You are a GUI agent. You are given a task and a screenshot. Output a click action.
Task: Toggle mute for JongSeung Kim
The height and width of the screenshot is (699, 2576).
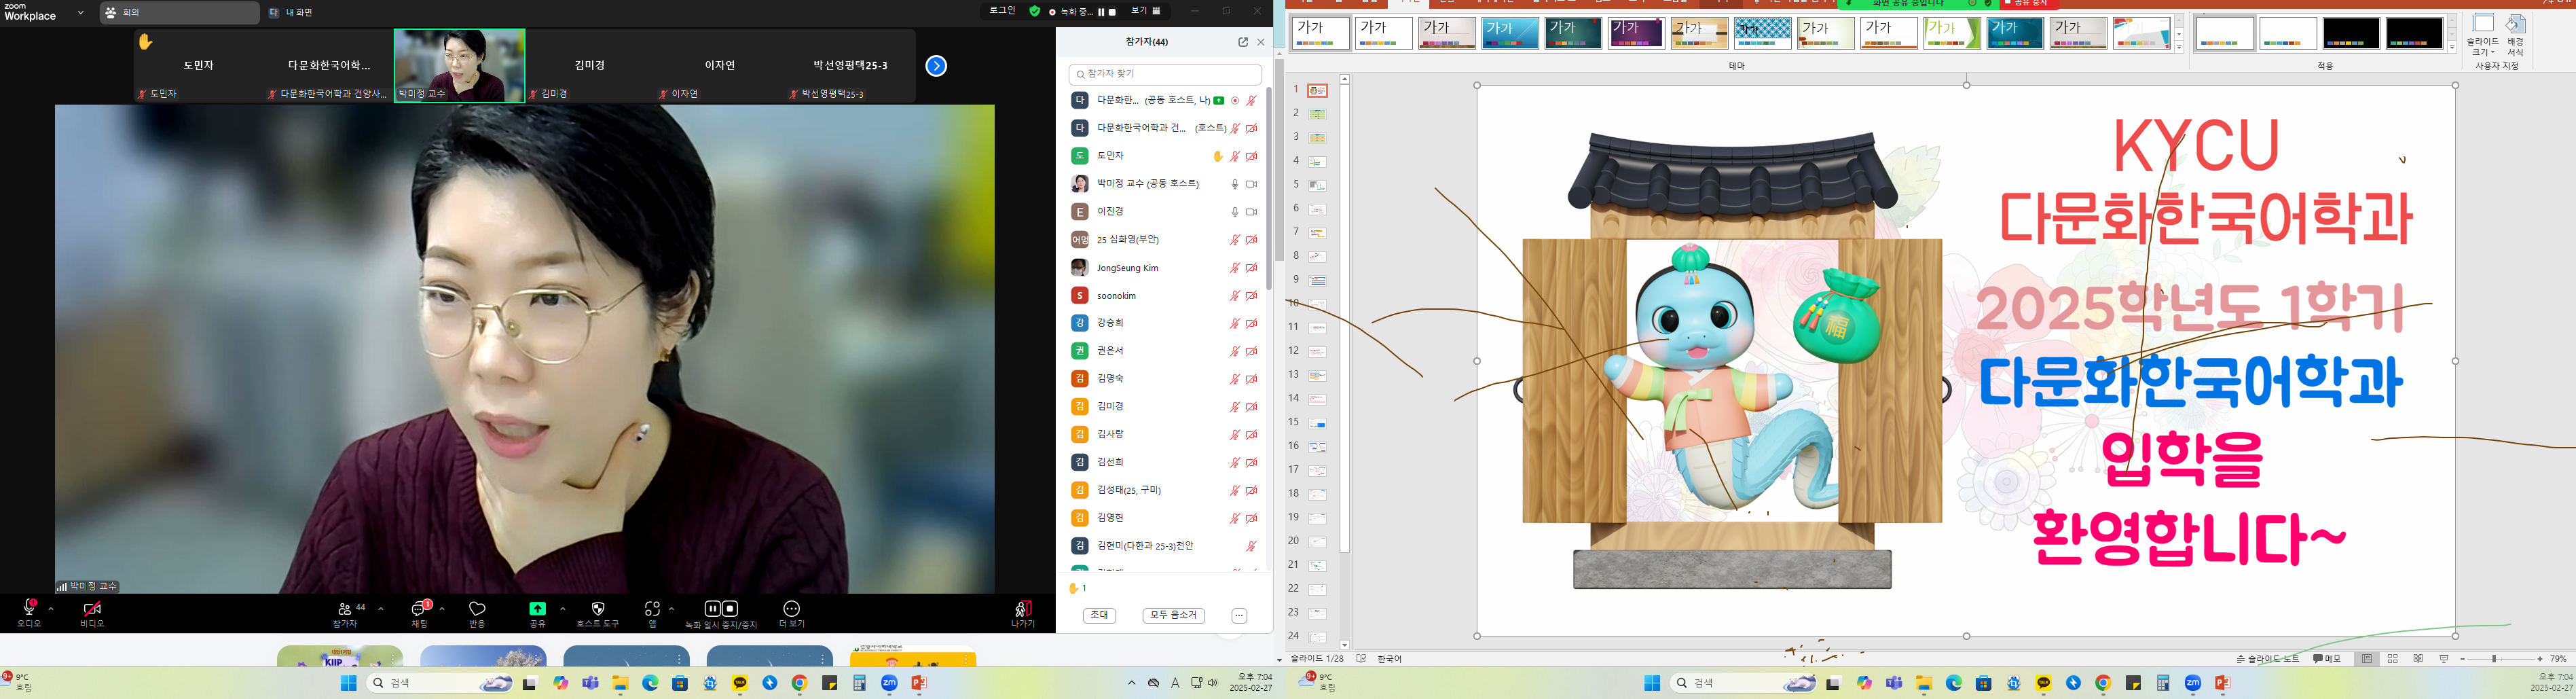tap(1235, 268)
